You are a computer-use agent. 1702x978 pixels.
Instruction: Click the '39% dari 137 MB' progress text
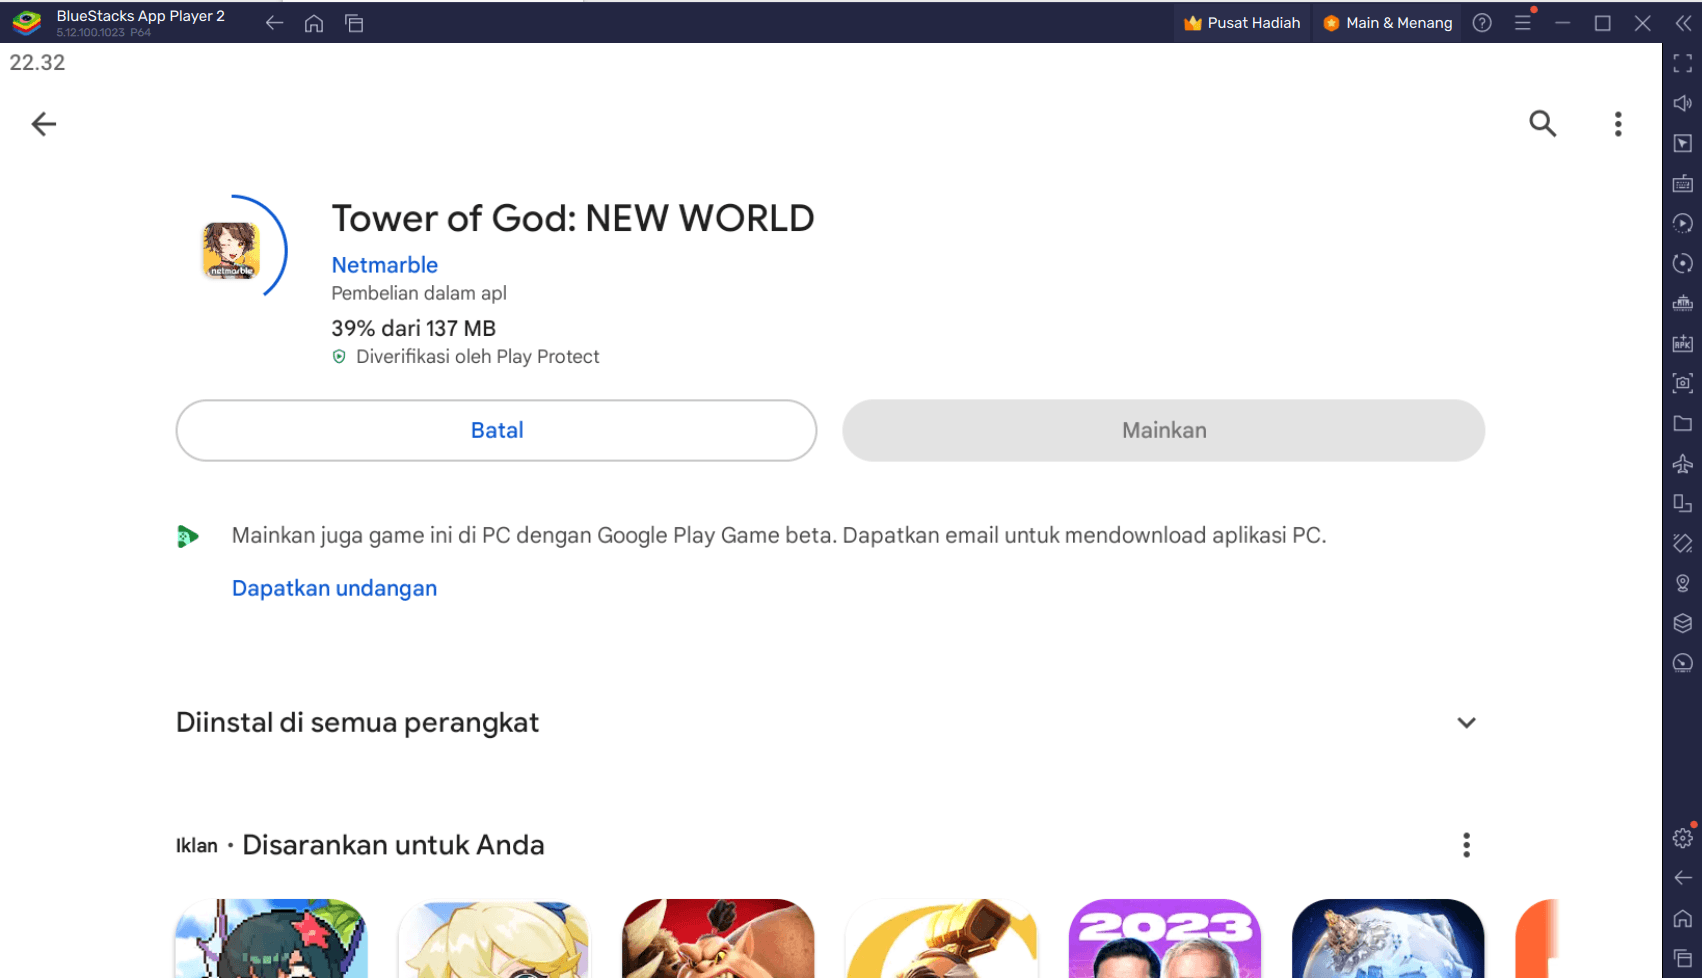click(413, 328)
